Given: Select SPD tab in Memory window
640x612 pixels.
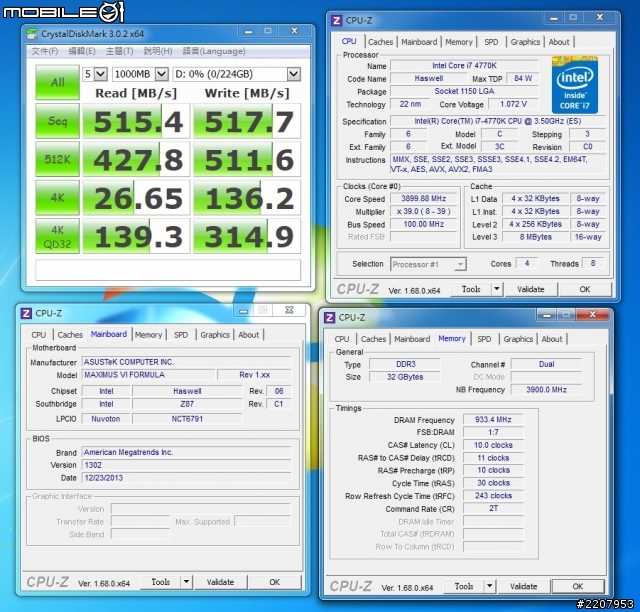Looking at the screenshot, I should point(484,339).
